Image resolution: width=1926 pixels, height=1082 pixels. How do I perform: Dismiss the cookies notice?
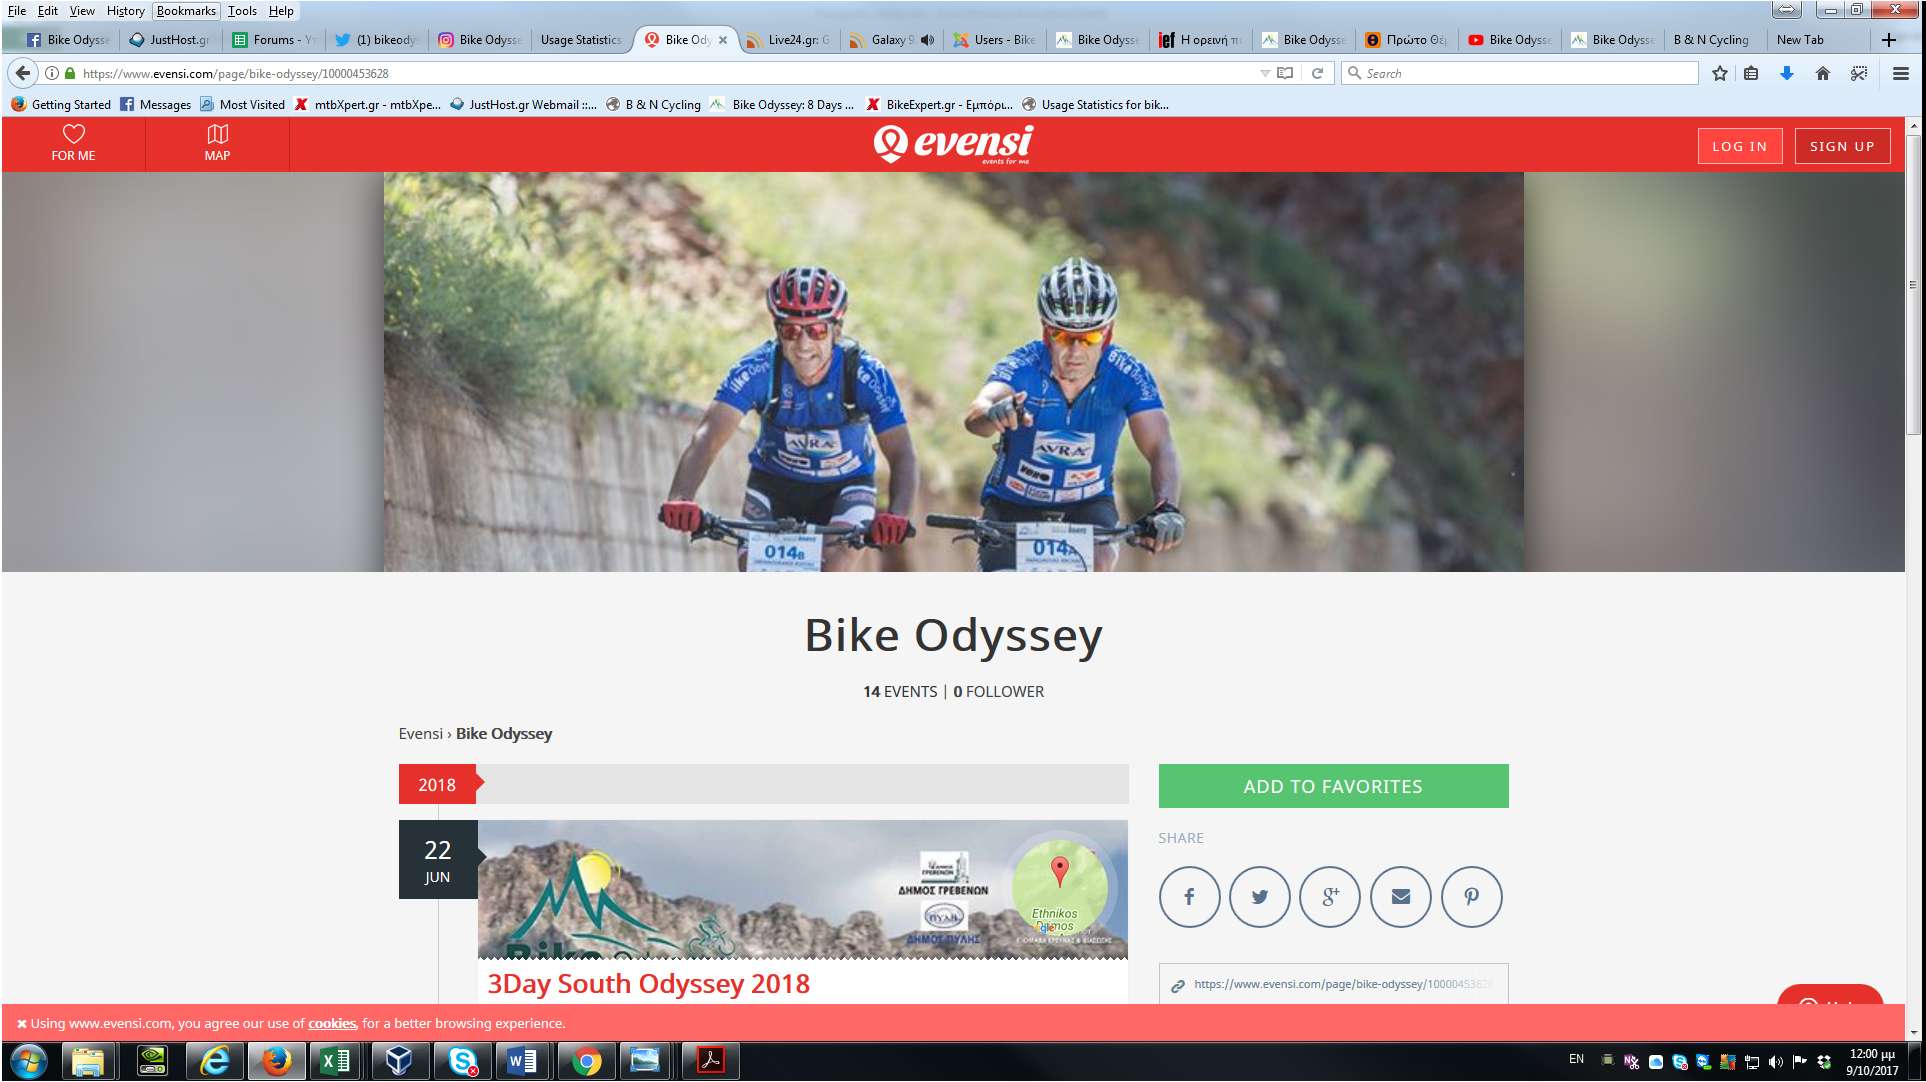tap(21, 1023)
